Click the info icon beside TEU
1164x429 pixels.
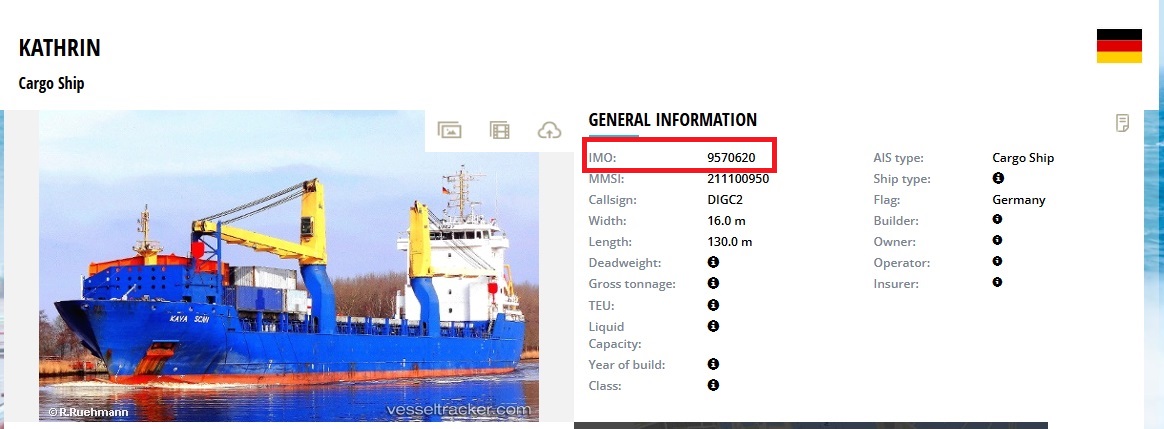pos(713,304)
